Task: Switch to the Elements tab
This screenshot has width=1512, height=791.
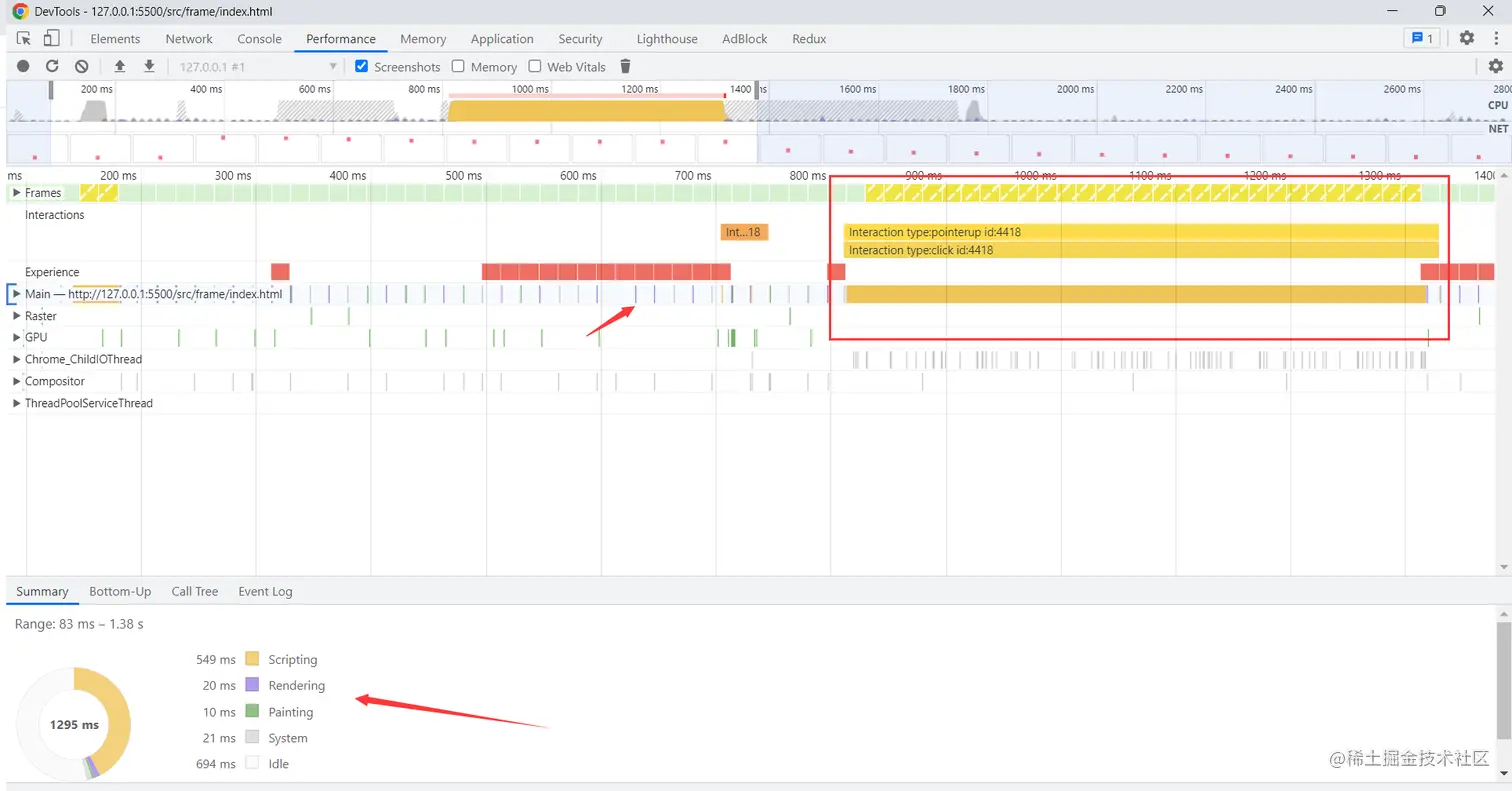Action: [x=115, y=39]
